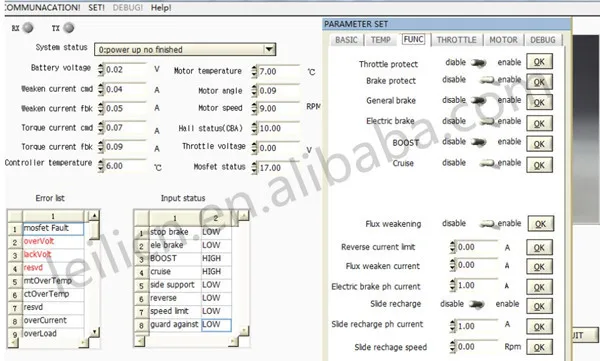This screenshot has width=600, height=361.
Task: Toggle the Flux weakening switch
Action: (x=488, y=224)
